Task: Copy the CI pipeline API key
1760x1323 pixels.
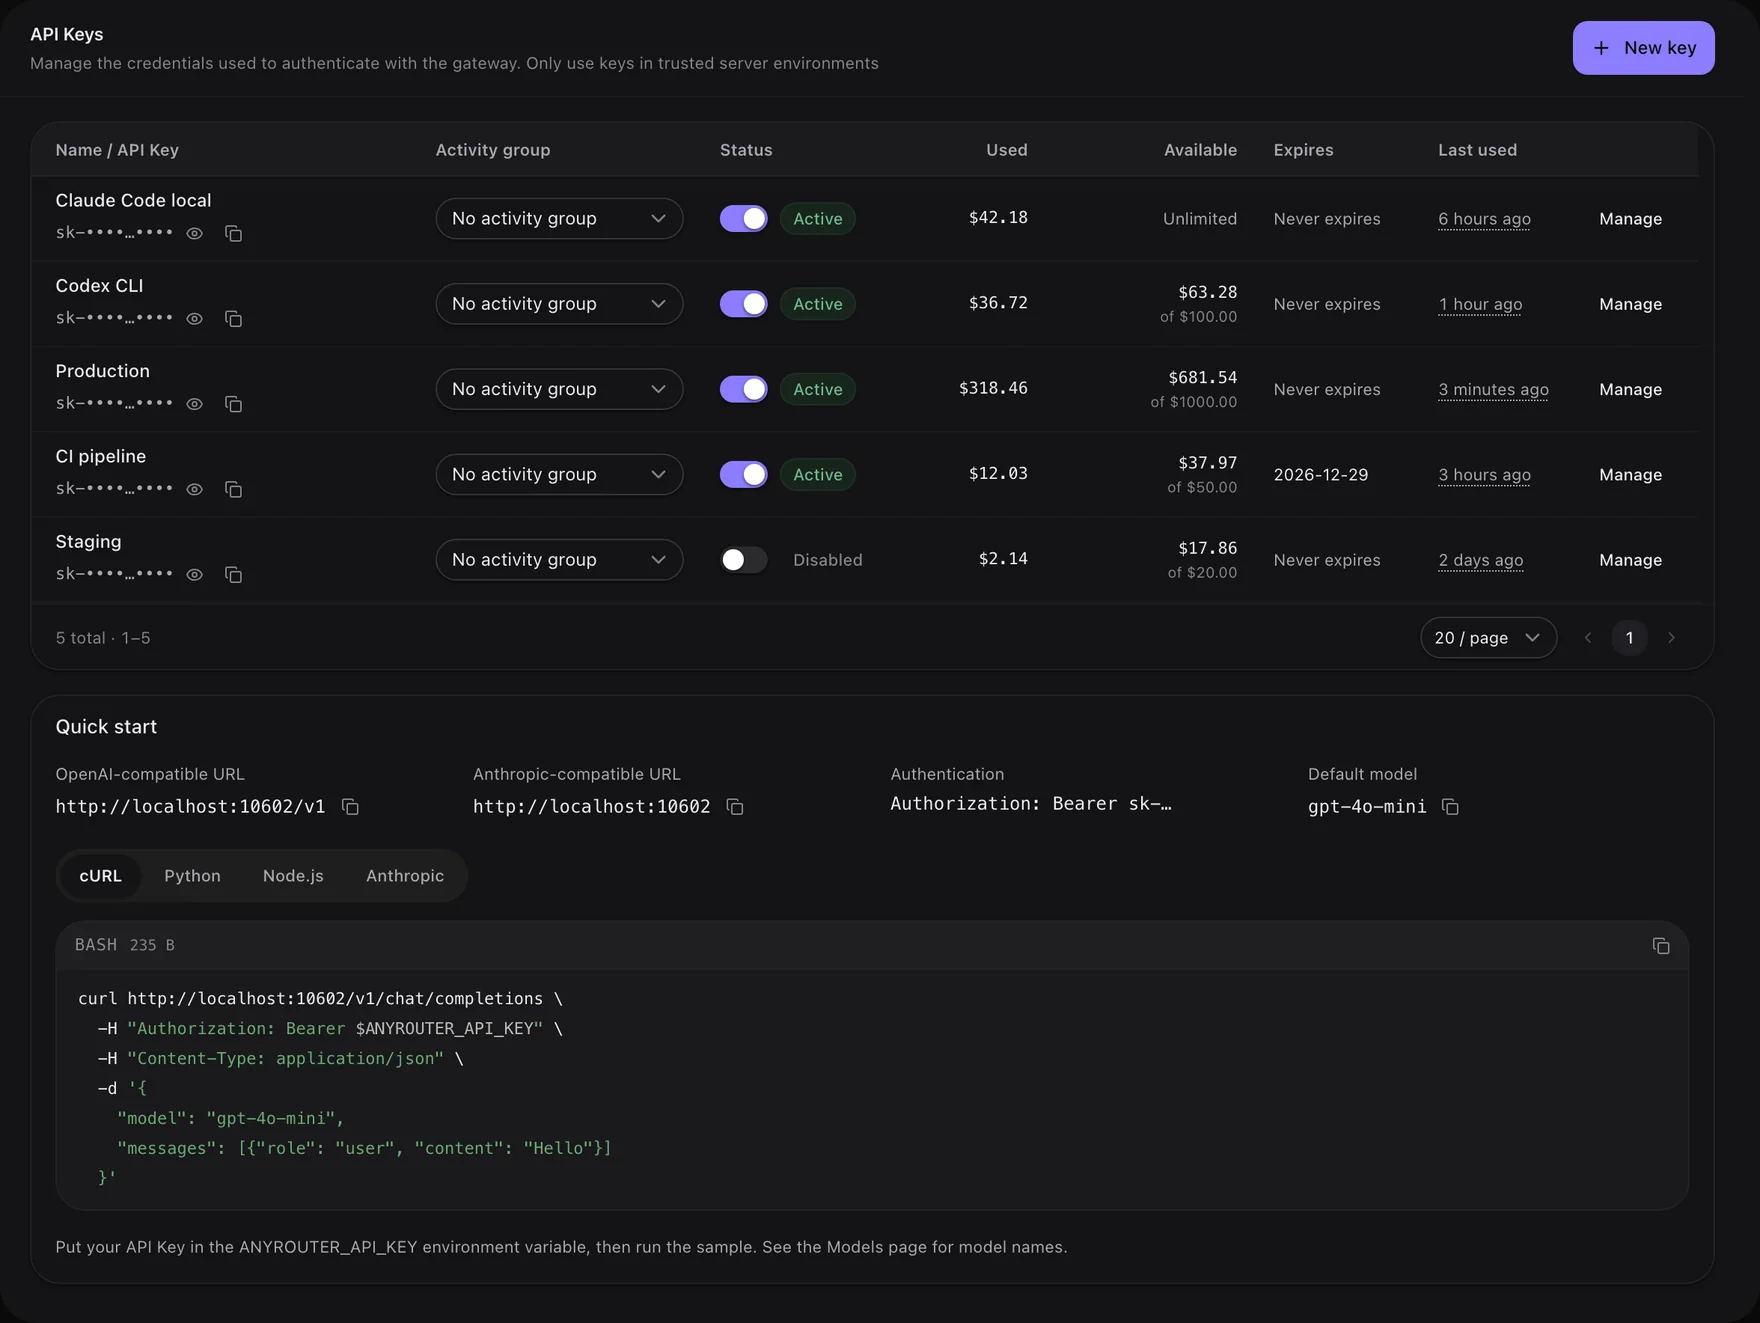Action: (233, 489)
